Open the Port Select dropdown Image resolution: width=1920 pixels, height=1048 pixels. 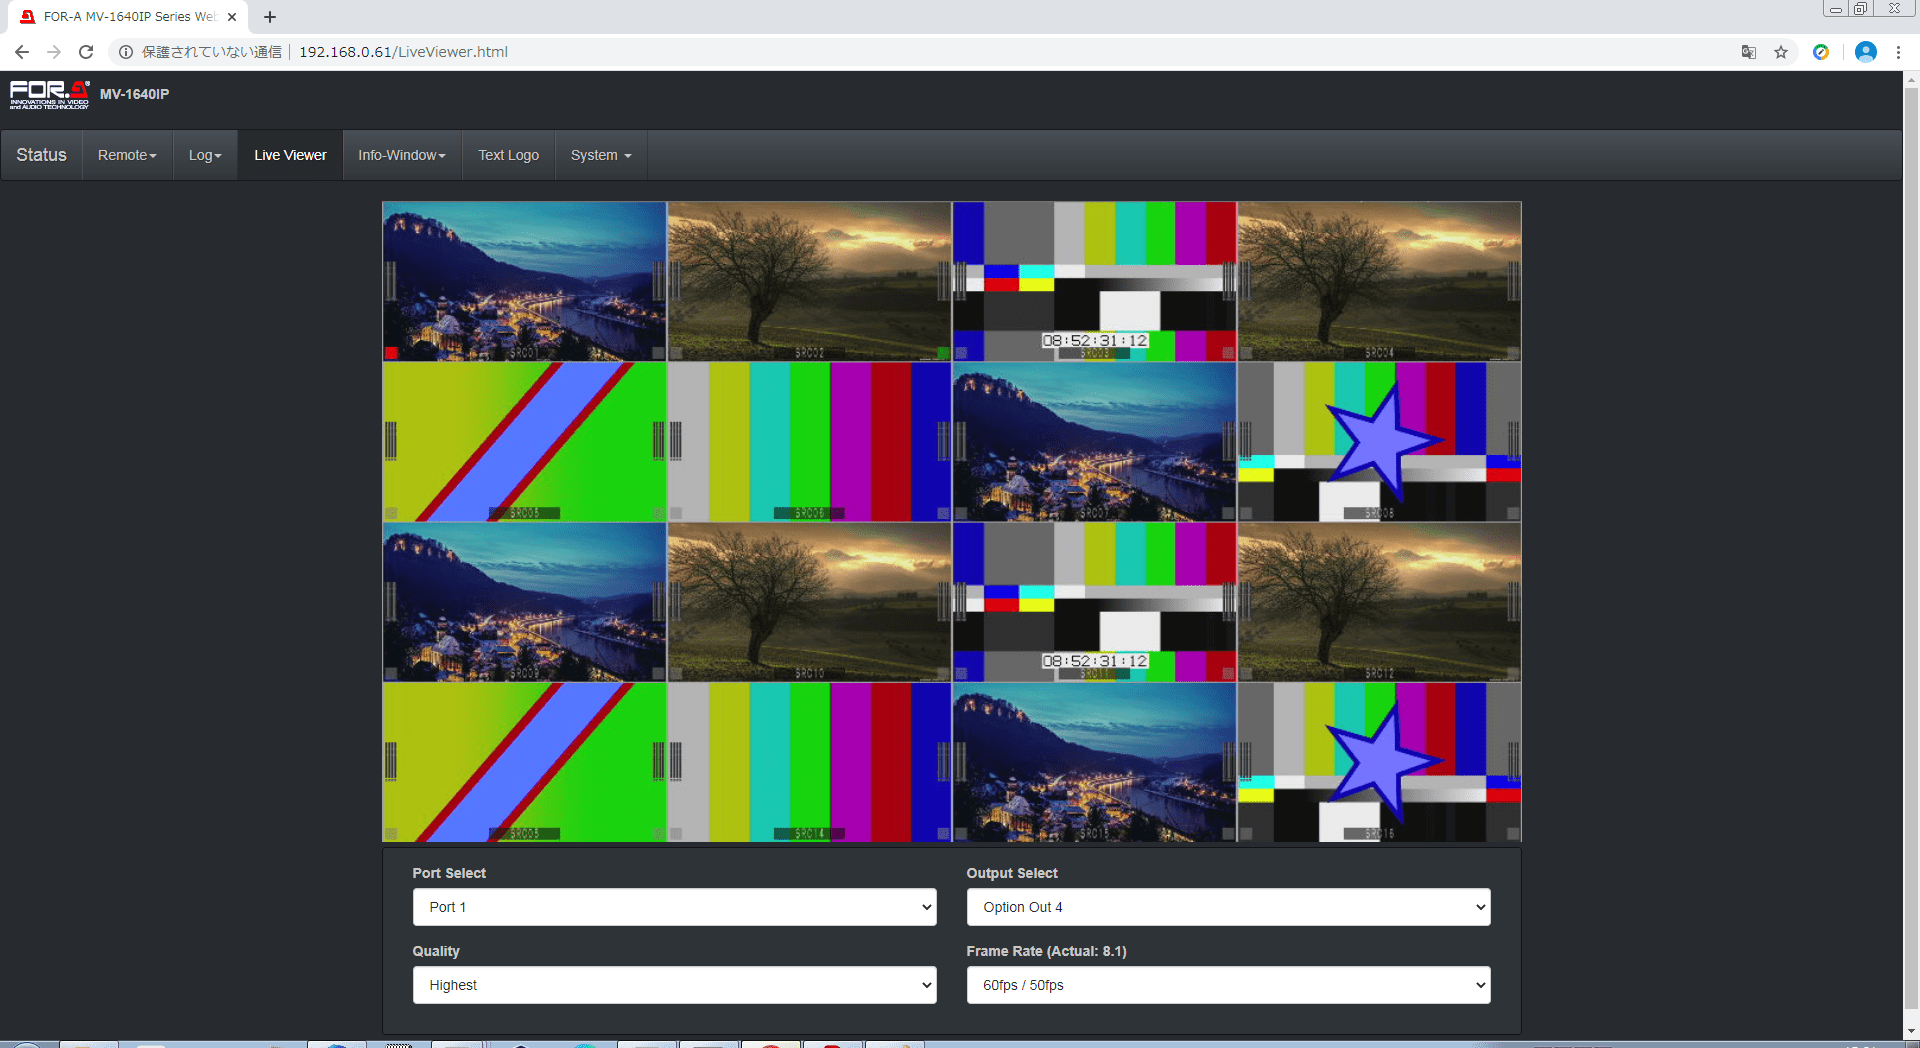pyautogui.click(x=674, y=907)
